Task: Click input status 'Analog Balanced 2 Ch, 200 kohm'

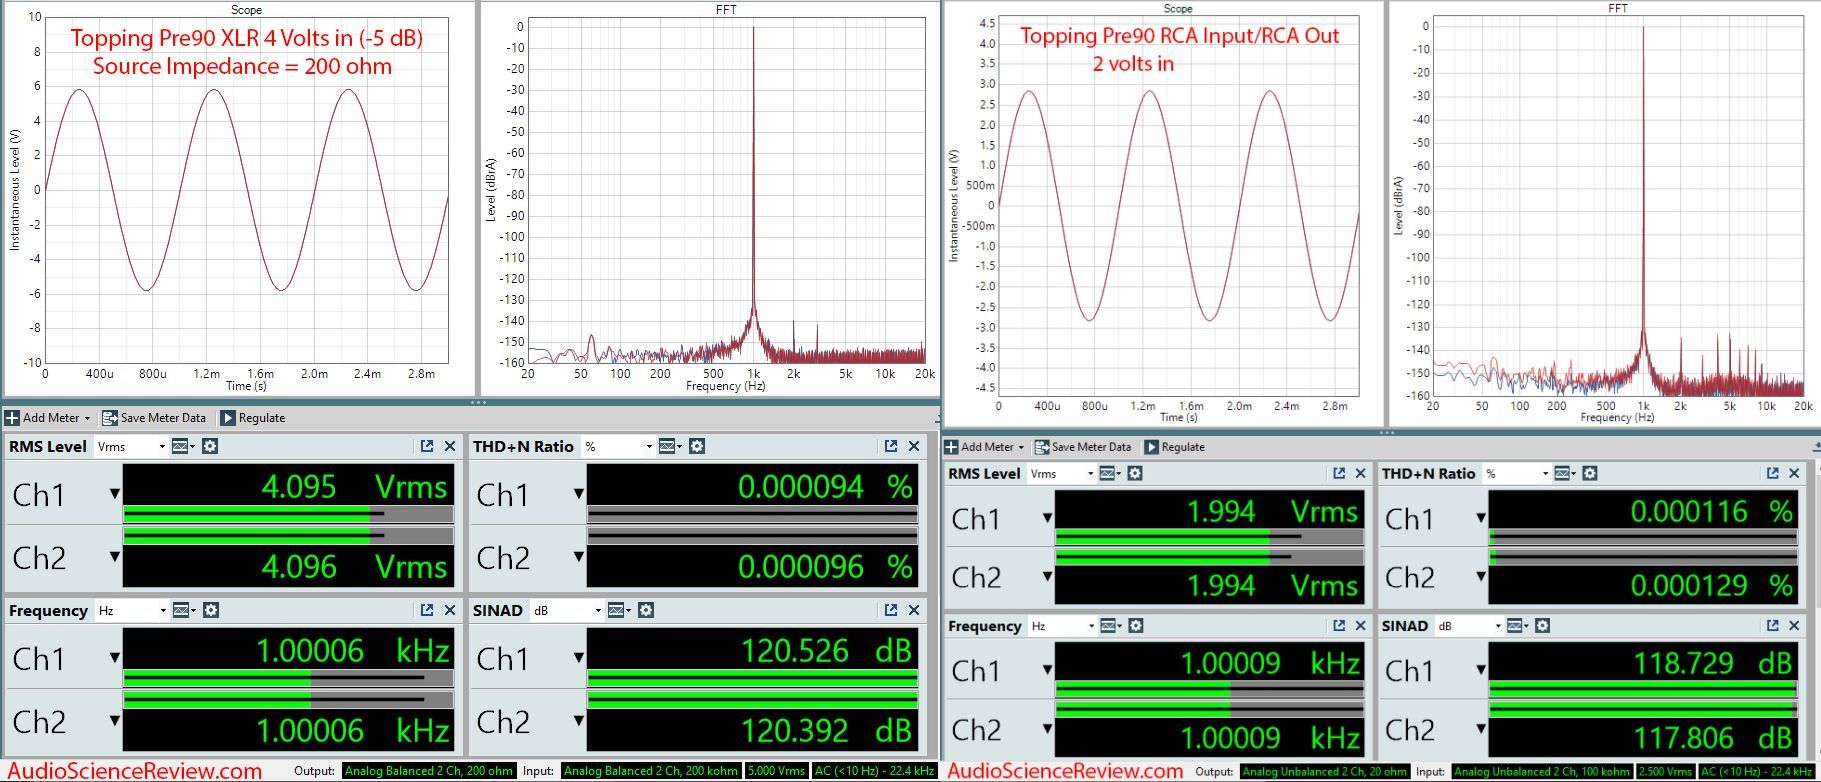Action: tap(651, 771)
